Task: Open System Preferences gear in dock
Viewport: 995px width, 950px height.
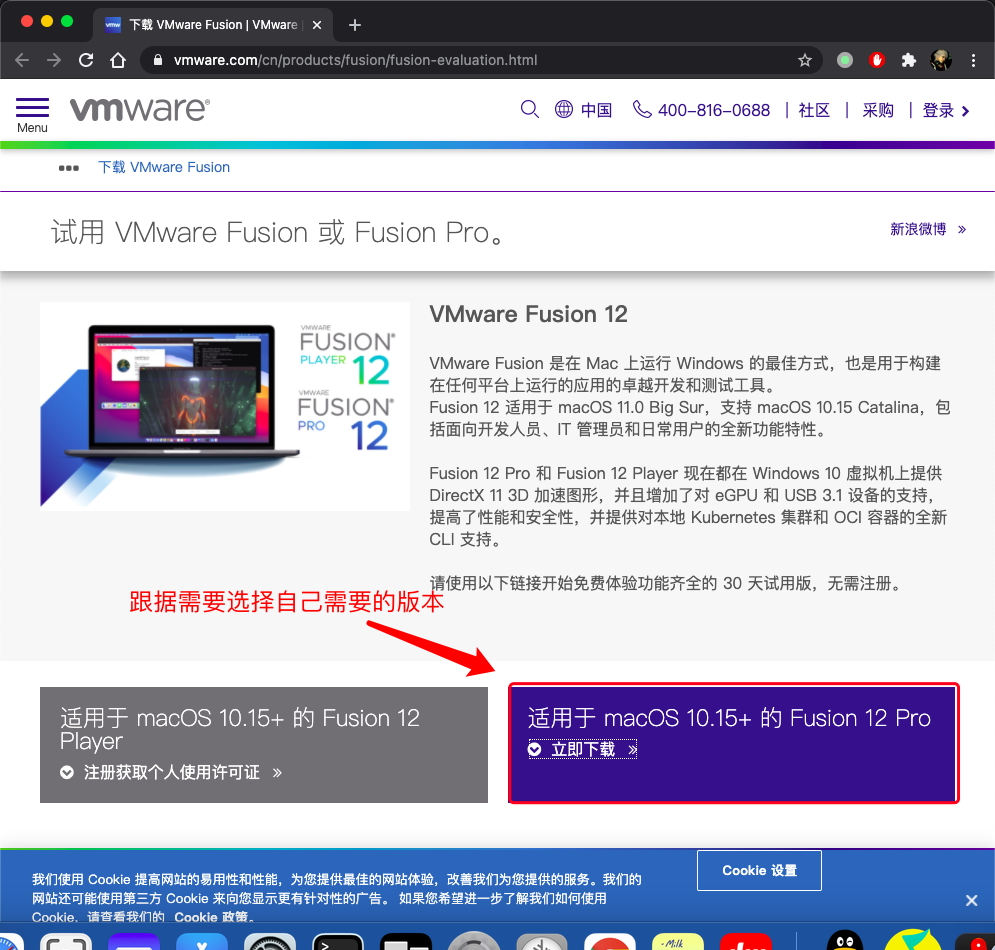Action: point(270,942)
